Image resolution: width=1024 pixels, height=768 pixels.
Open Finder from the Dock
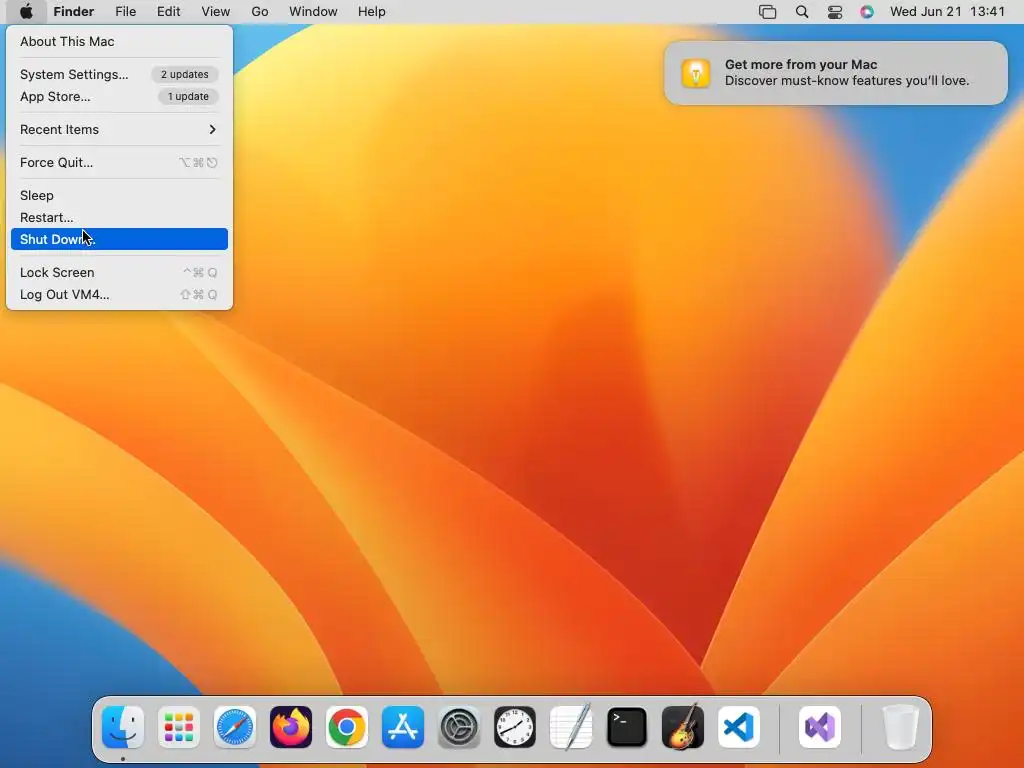point(123,727)
